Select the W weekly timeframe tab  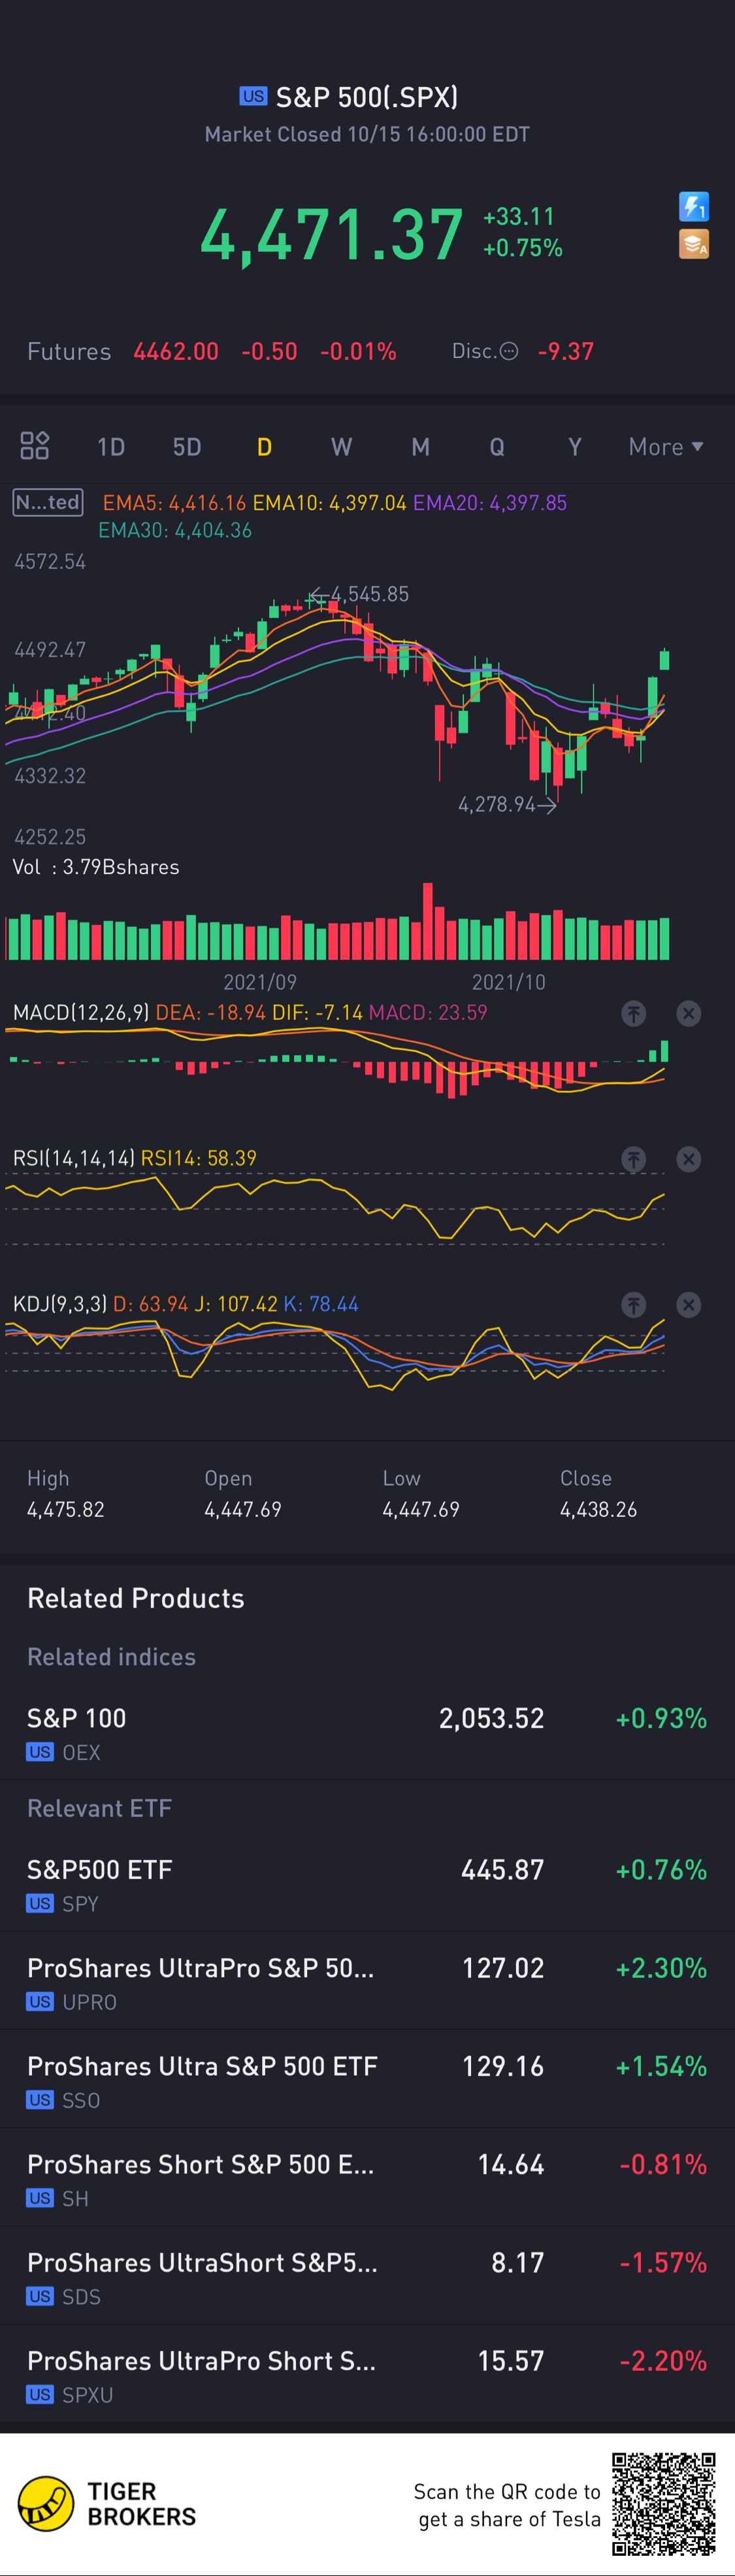click(x=341, y=447)
